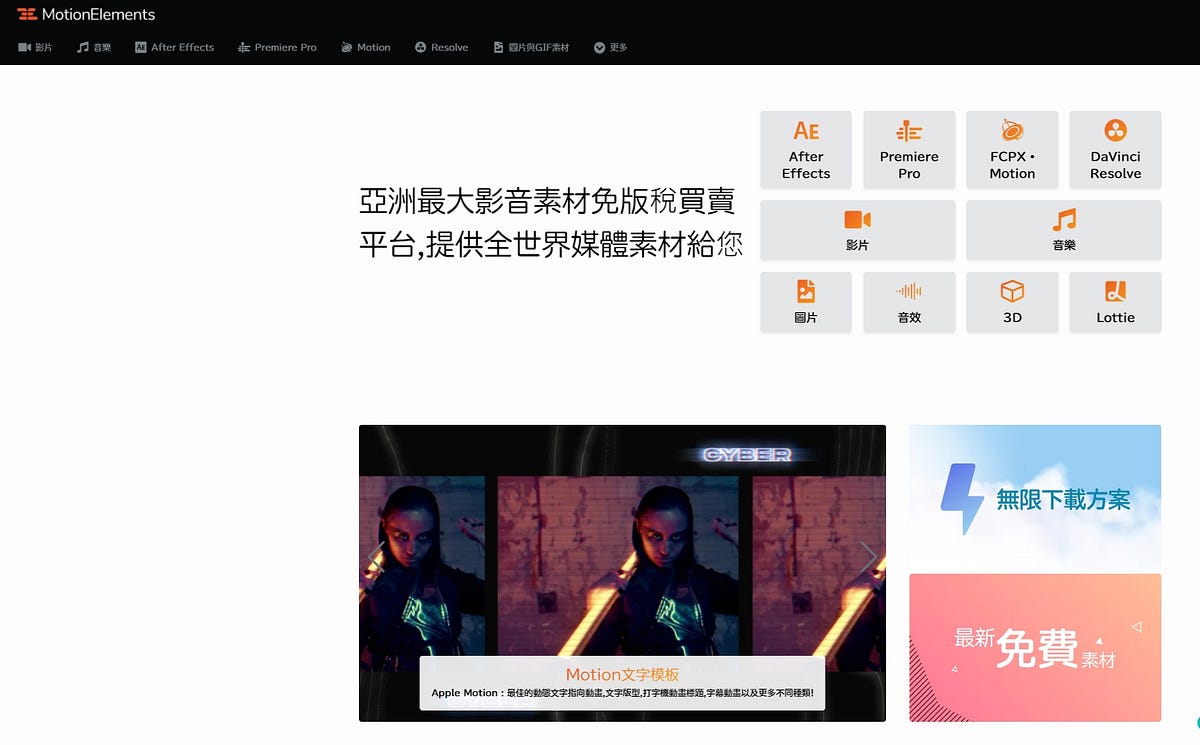This screenshot has width=1200, height=745.
Task: Go to previous carousel slide arrow
Action: (376, 558)
